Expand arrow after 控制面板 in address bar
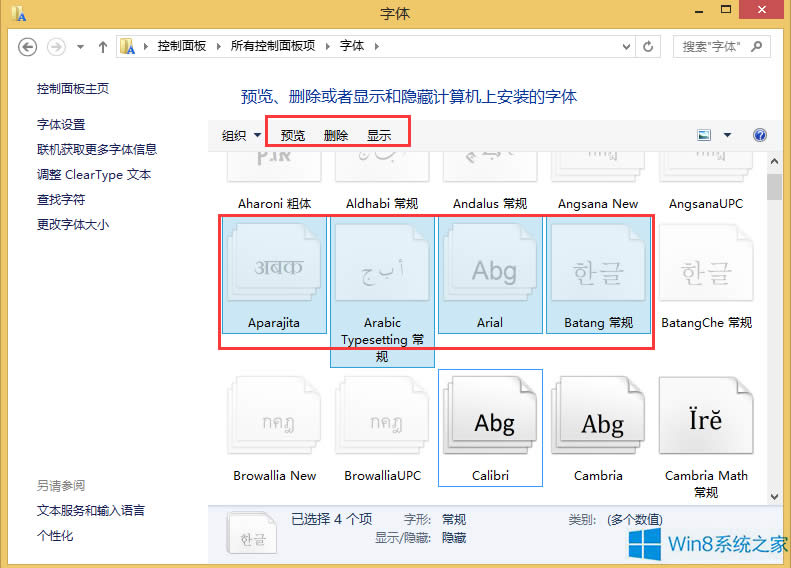791x568 pixels. tap(218, 46)
